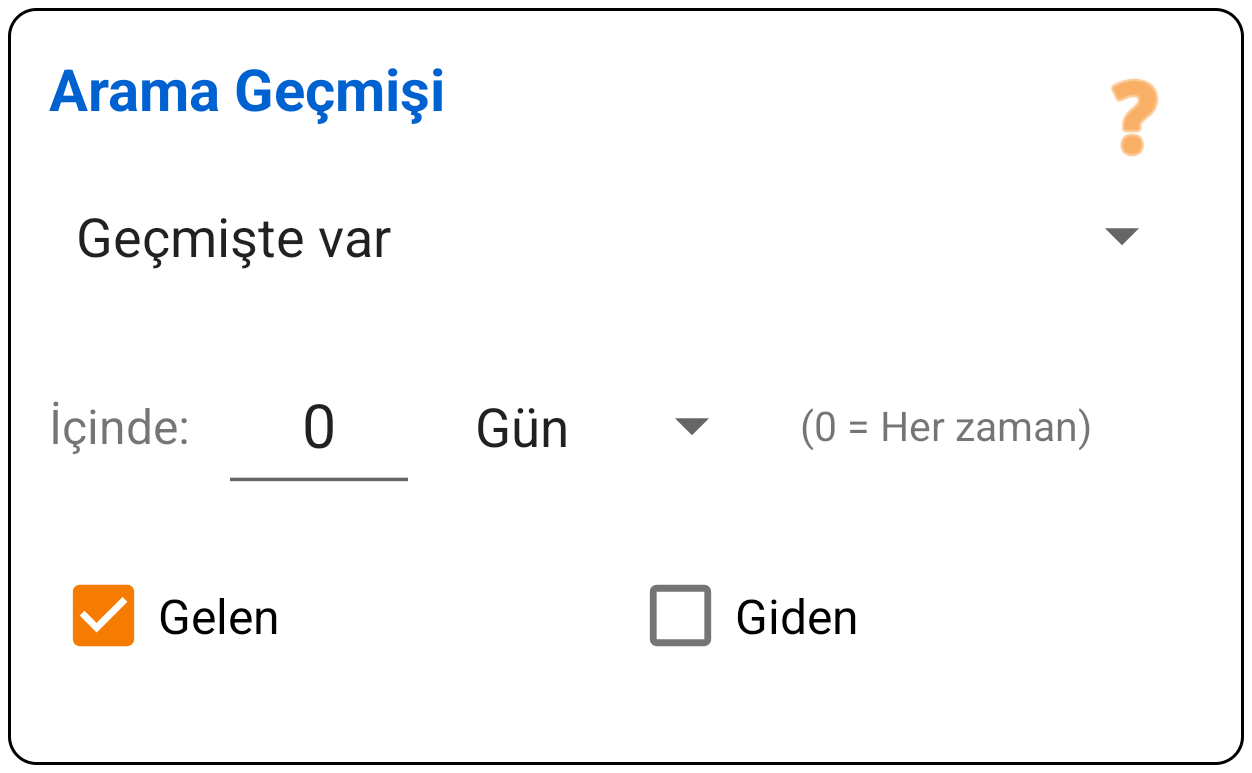Click the arrow beside Geçmişte var
Viewport: 1252px width, 773px height.
1123,236
